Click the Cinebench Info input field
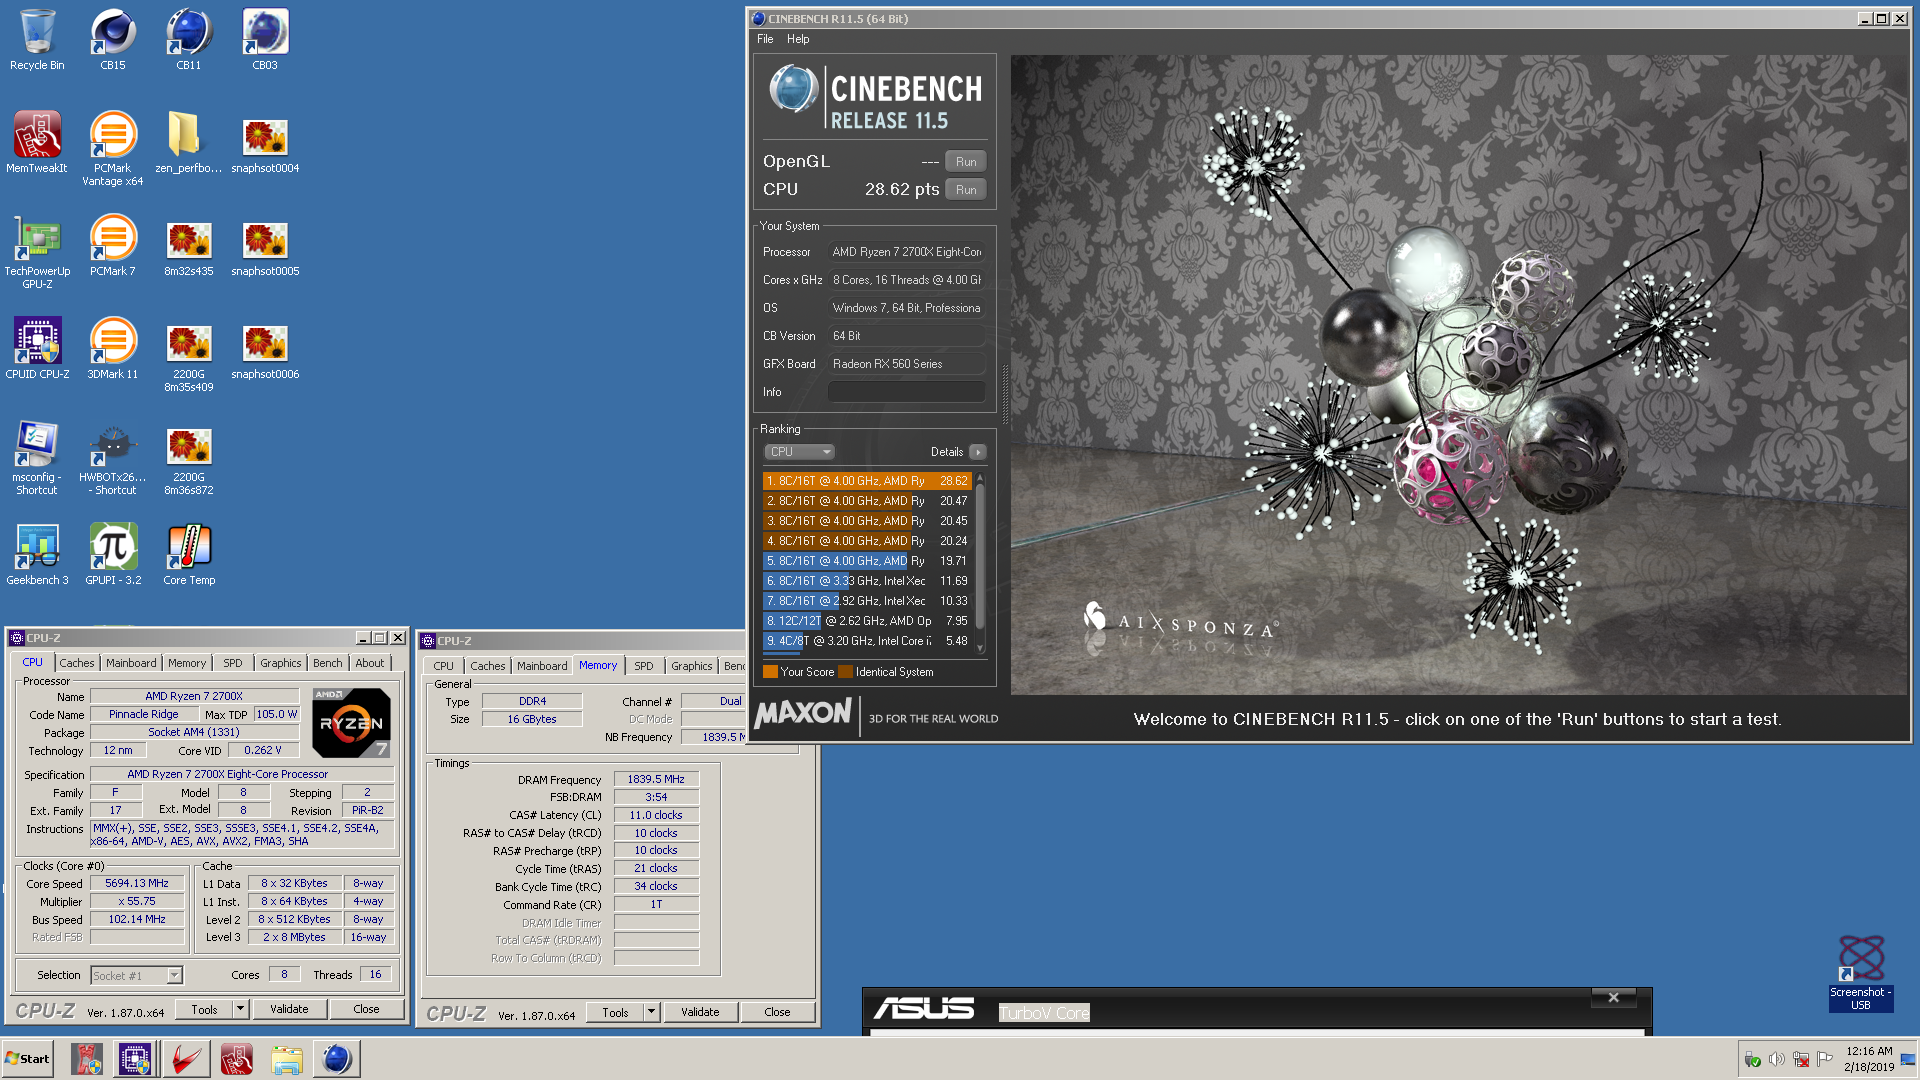Screen dimensions: 1920x1080 click(907, 392)
